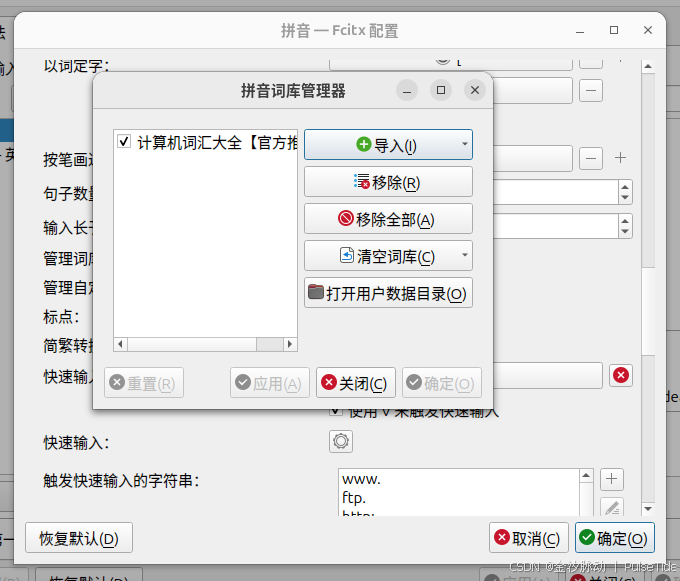Select the ftp. trigger string entry
680x581 pixels.
point(459,497)
